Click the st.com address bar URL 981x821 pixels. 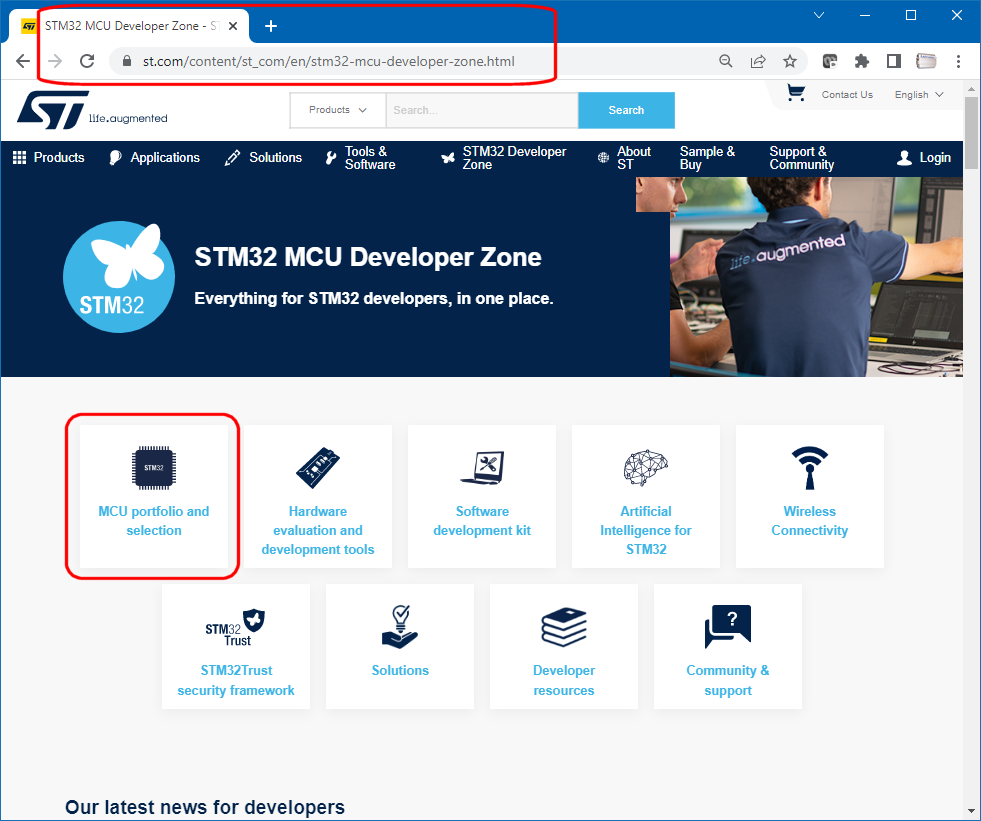[x=329, y=61]
